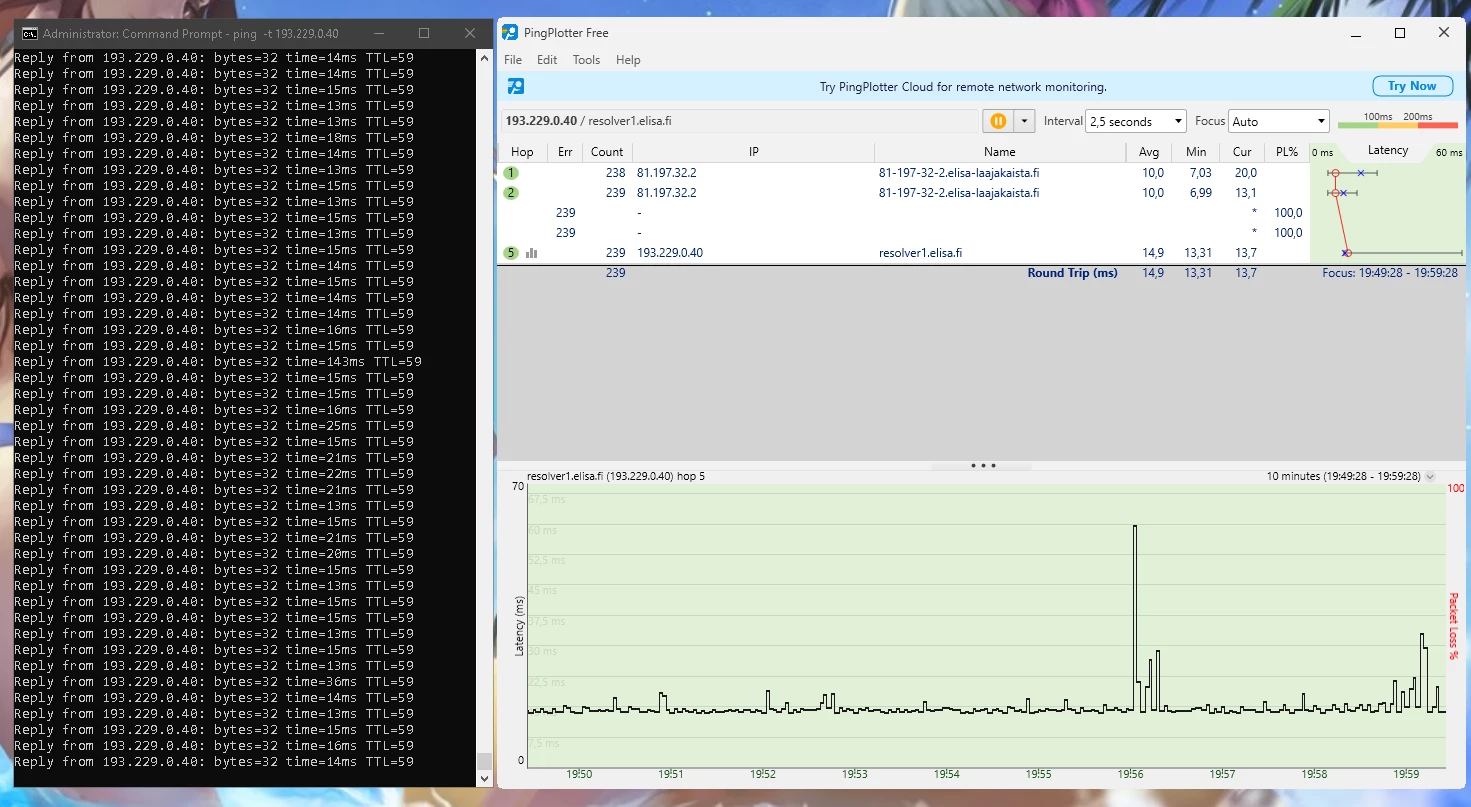Image resolution: width=1471 pixels, height=807 pixels.
Task: Click the Cur column header
Action: (x=1242, y=152)
